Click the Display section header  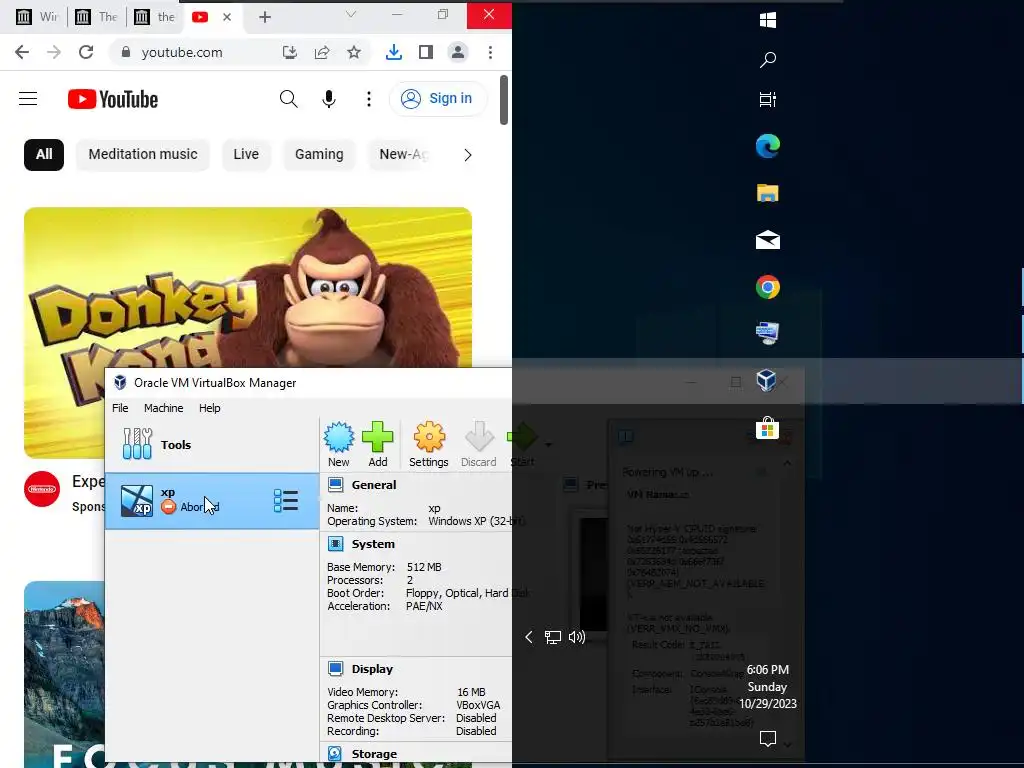372,669
